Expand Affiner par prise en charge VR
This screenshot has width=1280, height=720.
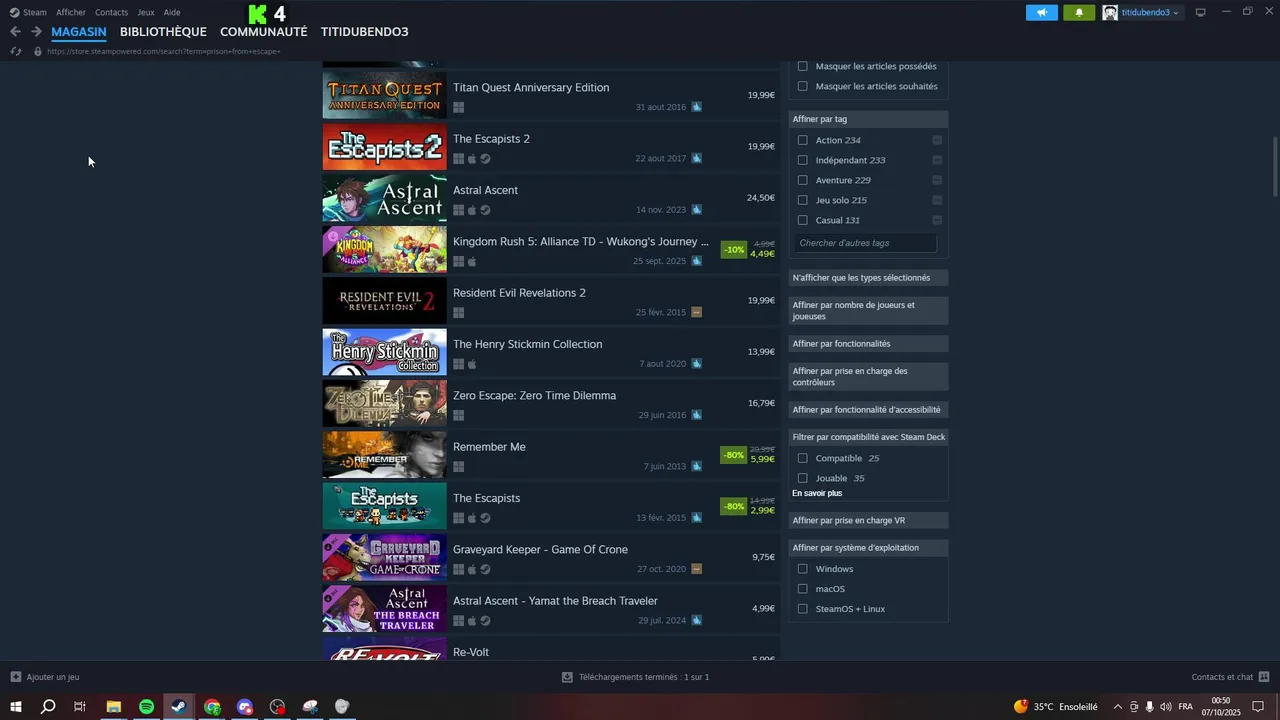point(868,521)
